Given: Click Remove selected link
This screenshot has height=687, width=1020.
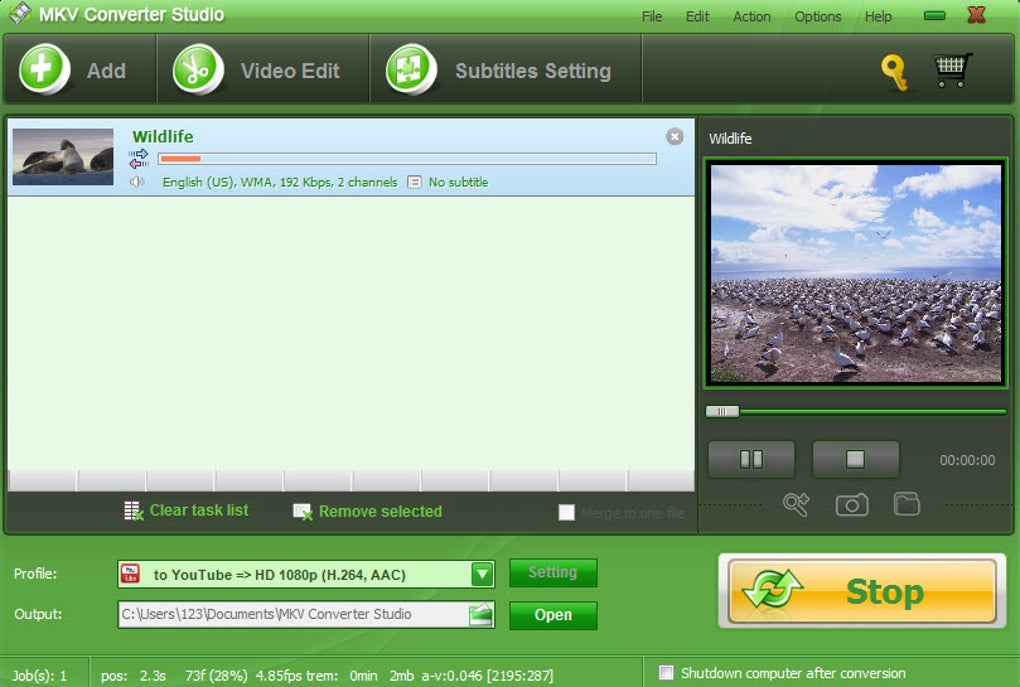Looking at the screenshot, I should (x=381, y=512).
